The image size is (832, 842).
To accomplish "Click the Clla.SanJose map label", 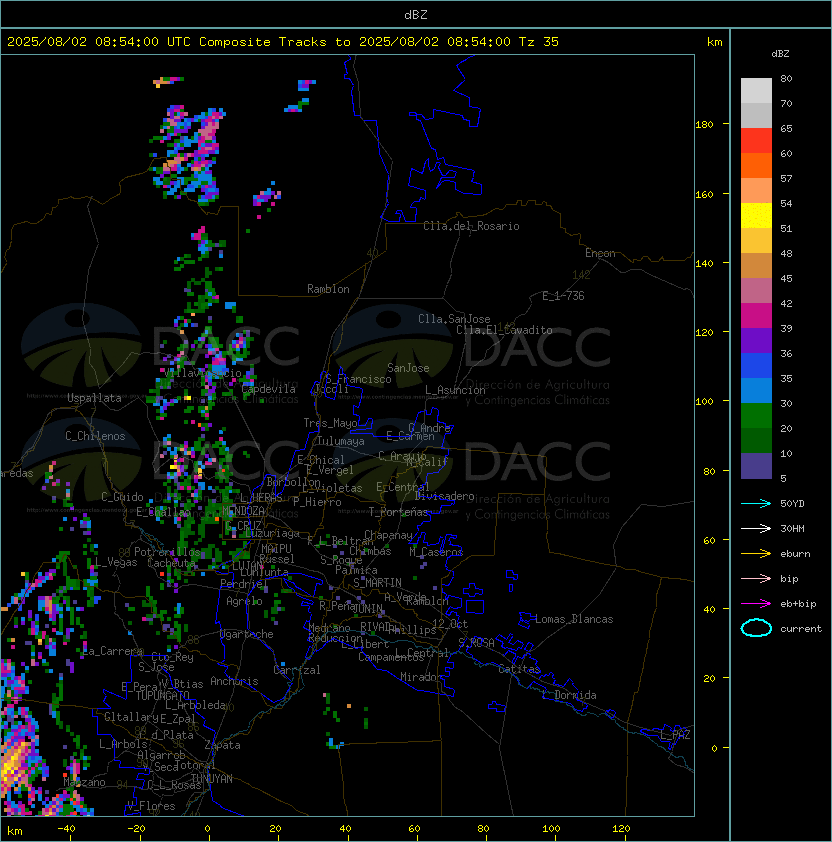I will pos(454,319).
